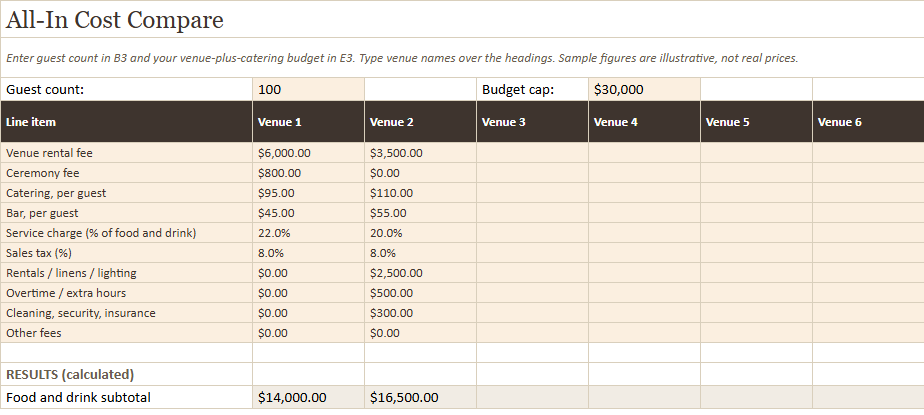Select Venue 2 food and drink subtotal $16,500.00
This screenshot has height=415, width=924.
tap(420, 397)
